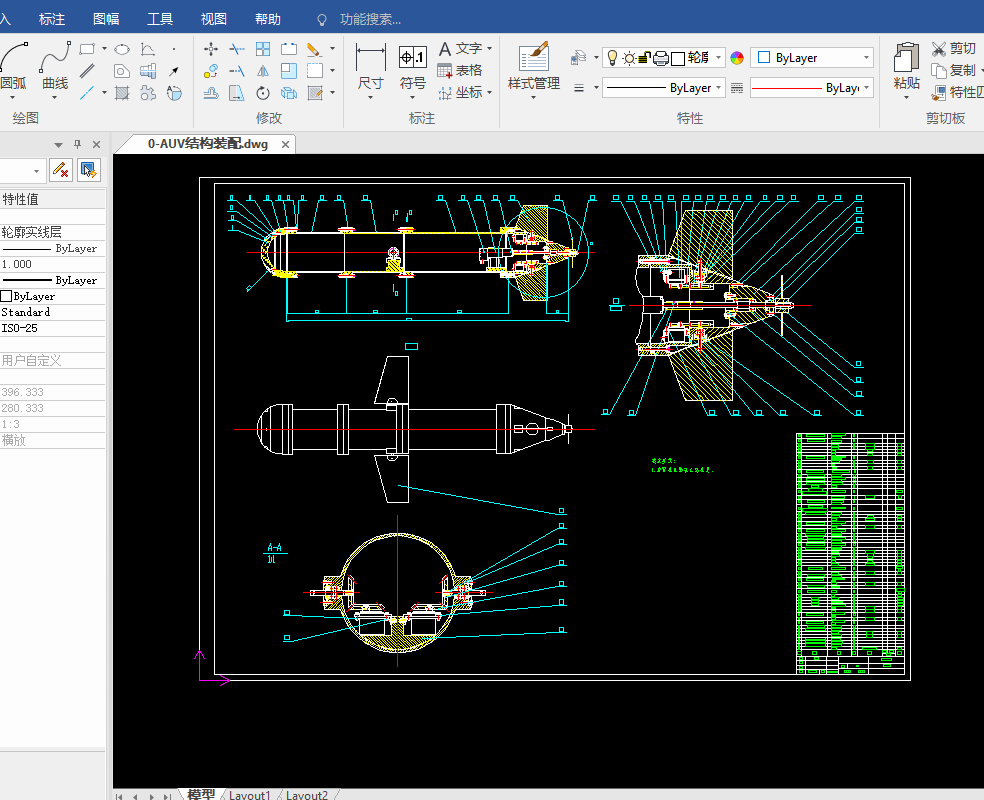Switch to the Layout1 tab

249,794
